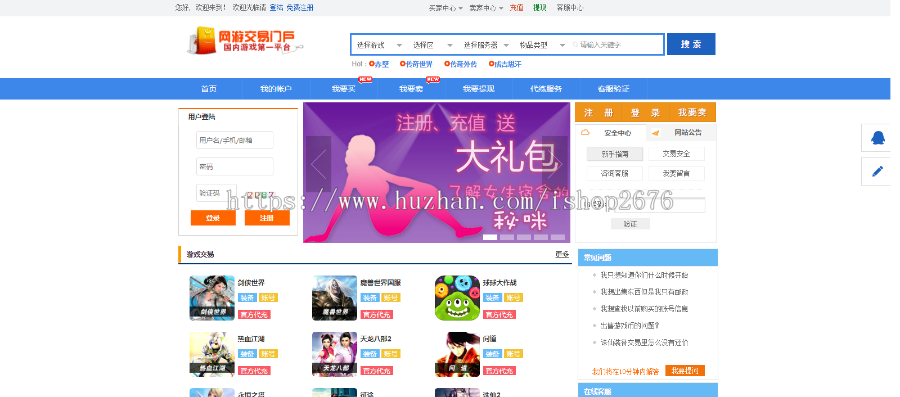The image size is (900, 397).
Task: Click 官方代充 tag under 球球大作战
Action: pos(499,314)
